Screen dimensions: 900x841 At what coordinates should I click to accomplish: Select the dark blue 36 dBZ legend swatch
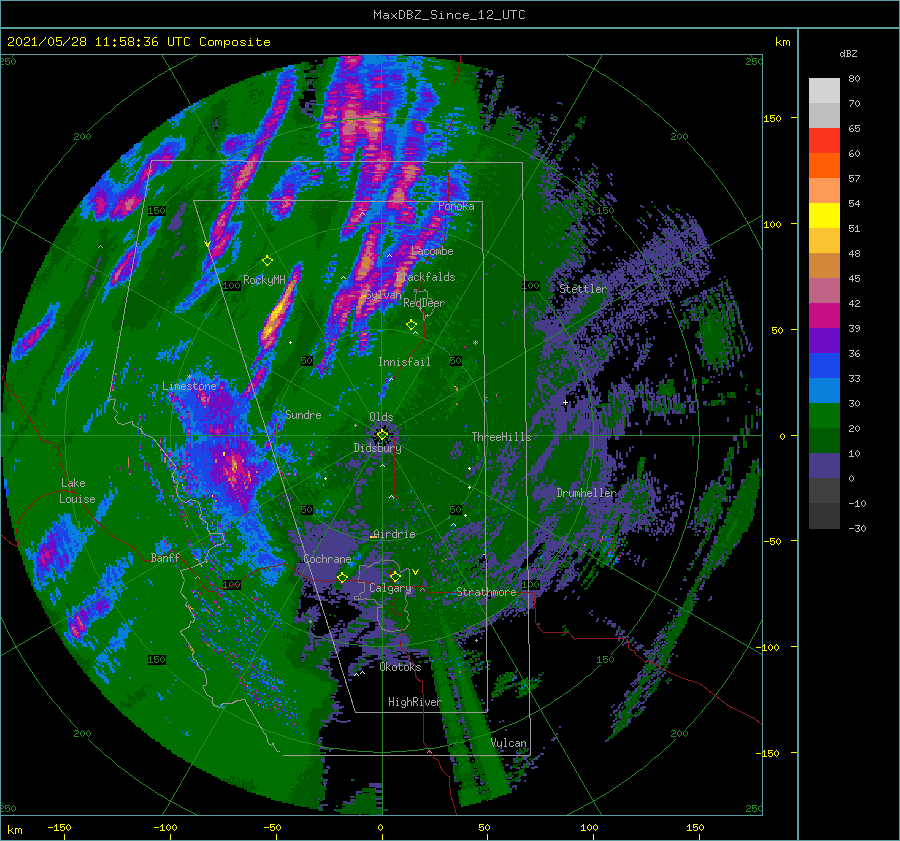(824, 365)
